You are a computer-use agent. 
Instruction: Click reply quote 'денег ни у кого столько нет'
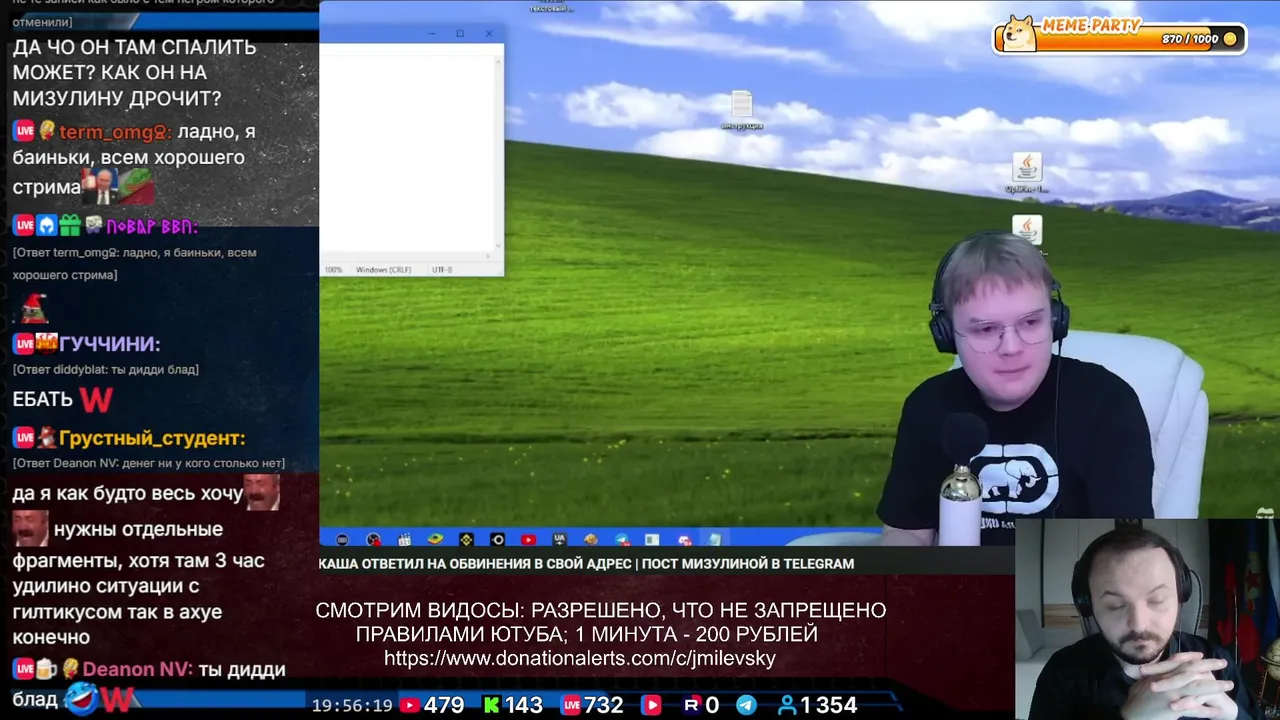[x=149, y=464]
